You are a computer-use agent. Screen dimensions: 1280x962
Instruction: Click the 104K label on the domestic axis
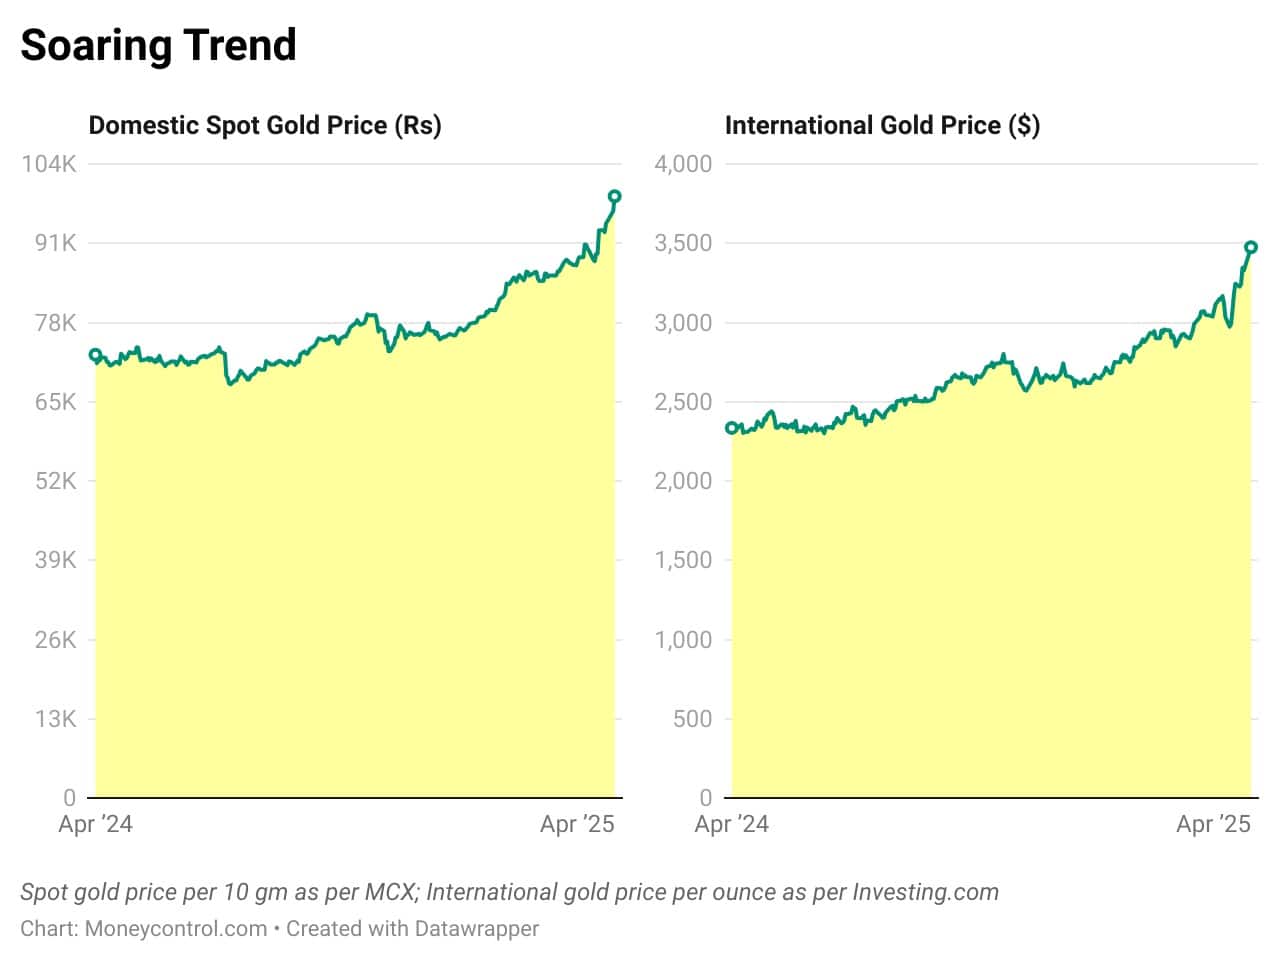coord(49,164)
